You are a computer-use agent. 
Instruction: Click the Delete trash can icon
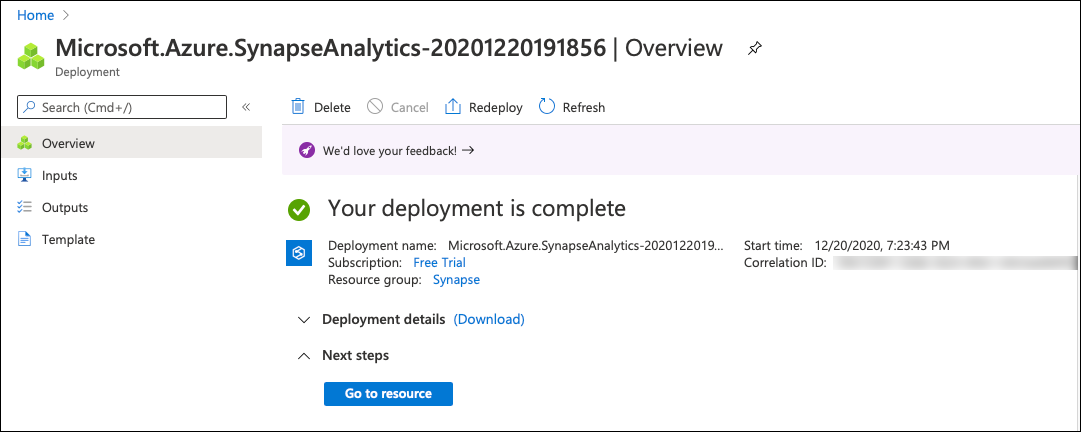(x=298, y=107)
